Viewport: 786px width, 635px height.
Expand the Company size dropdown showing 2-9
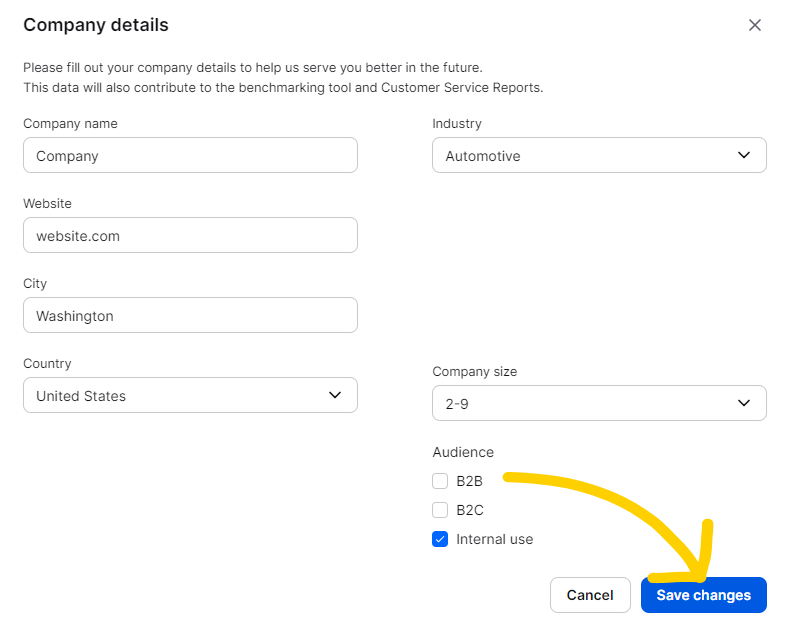click(x=599, y=403)
